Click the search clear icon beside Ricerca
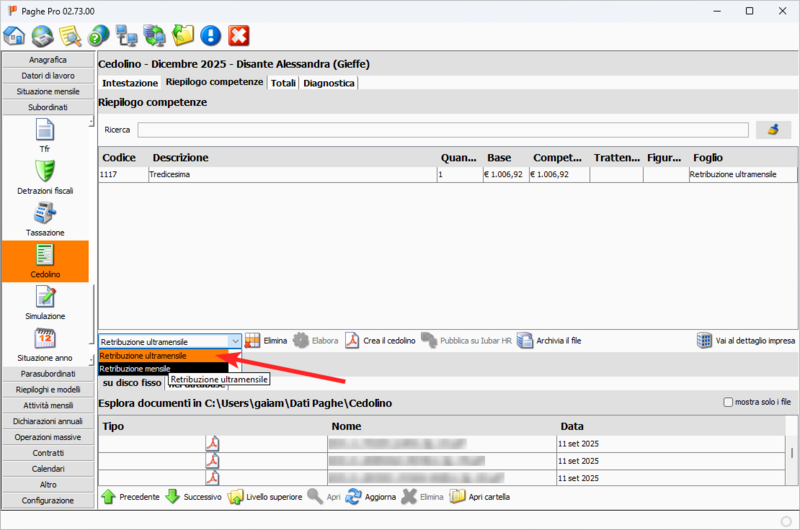The image size is (800, 530). (771, 130)
